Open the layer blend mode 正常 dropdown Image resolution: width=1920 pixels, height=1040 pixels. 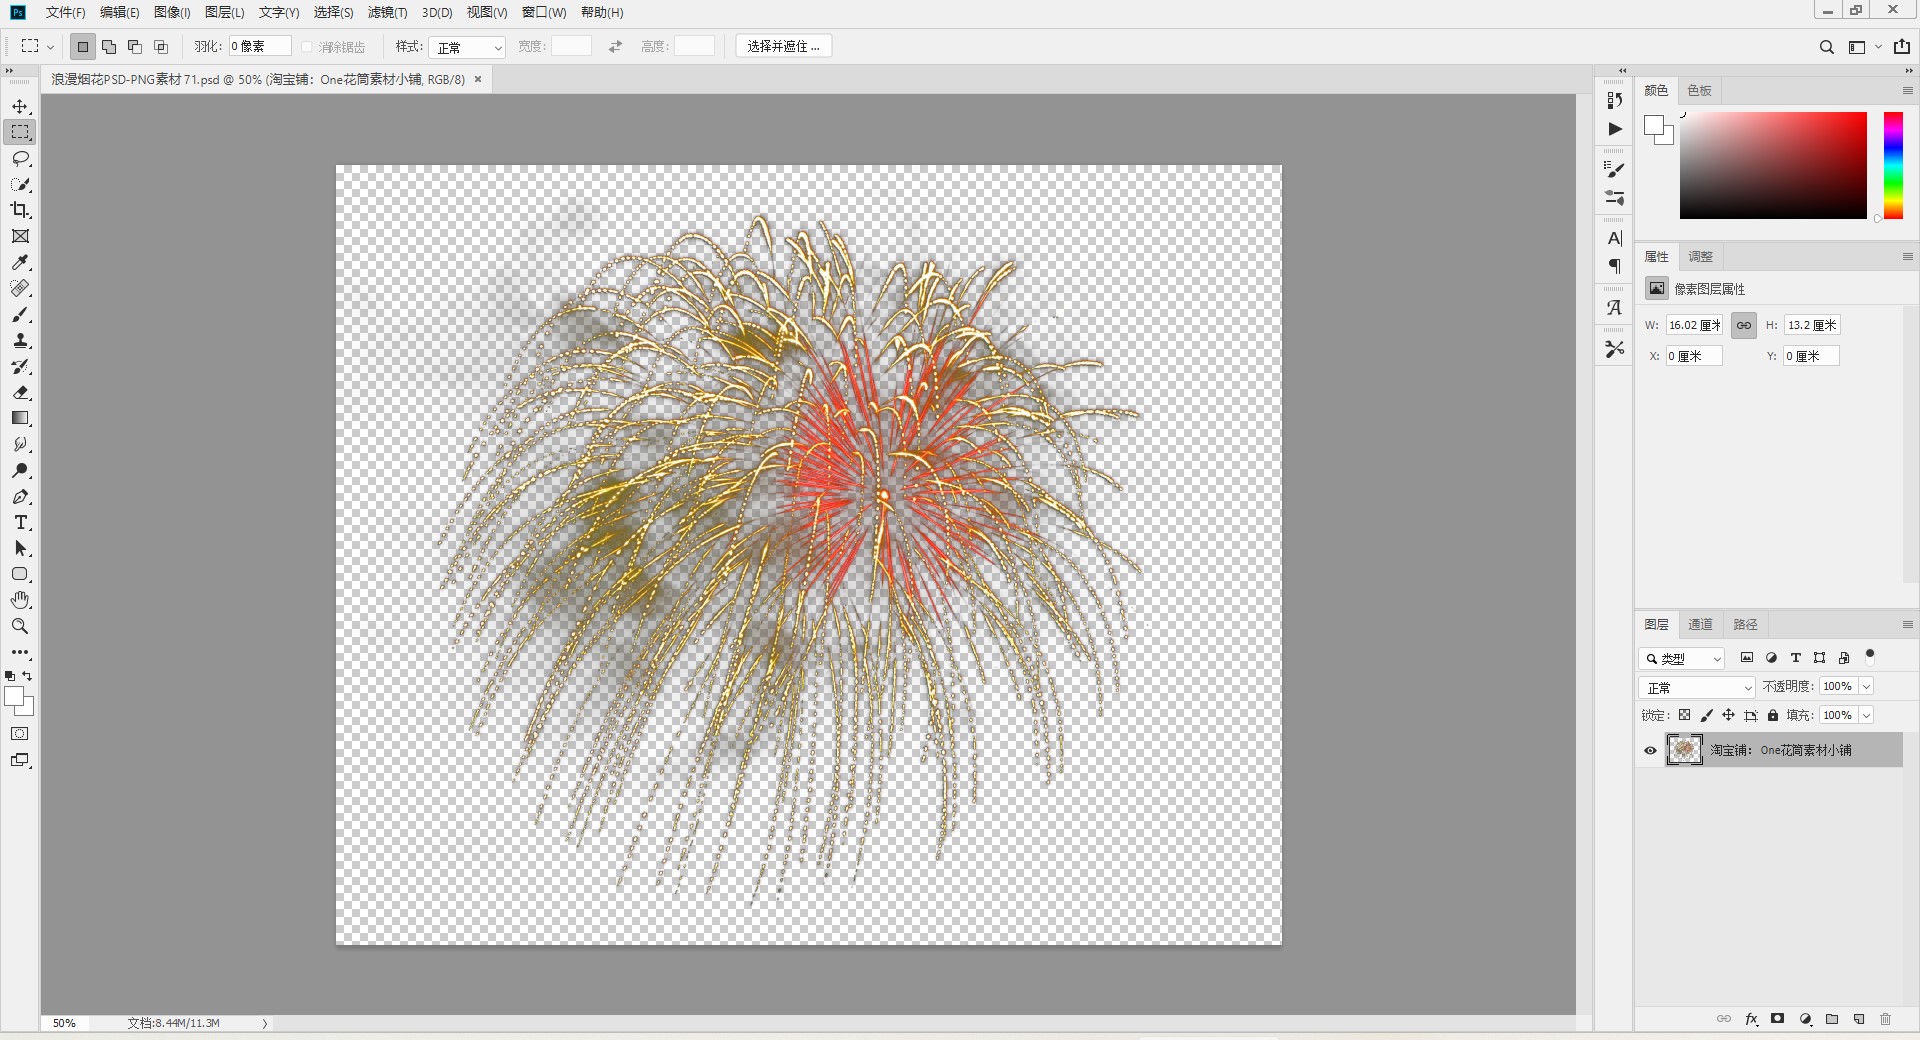pos(1697,687)
